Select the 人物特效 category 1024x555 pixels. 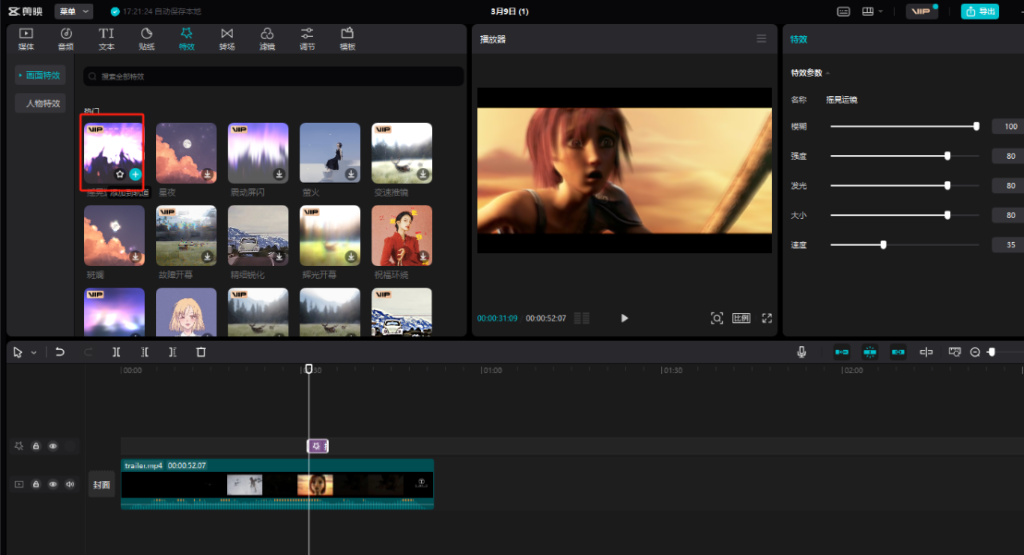[x=40, y=103]
